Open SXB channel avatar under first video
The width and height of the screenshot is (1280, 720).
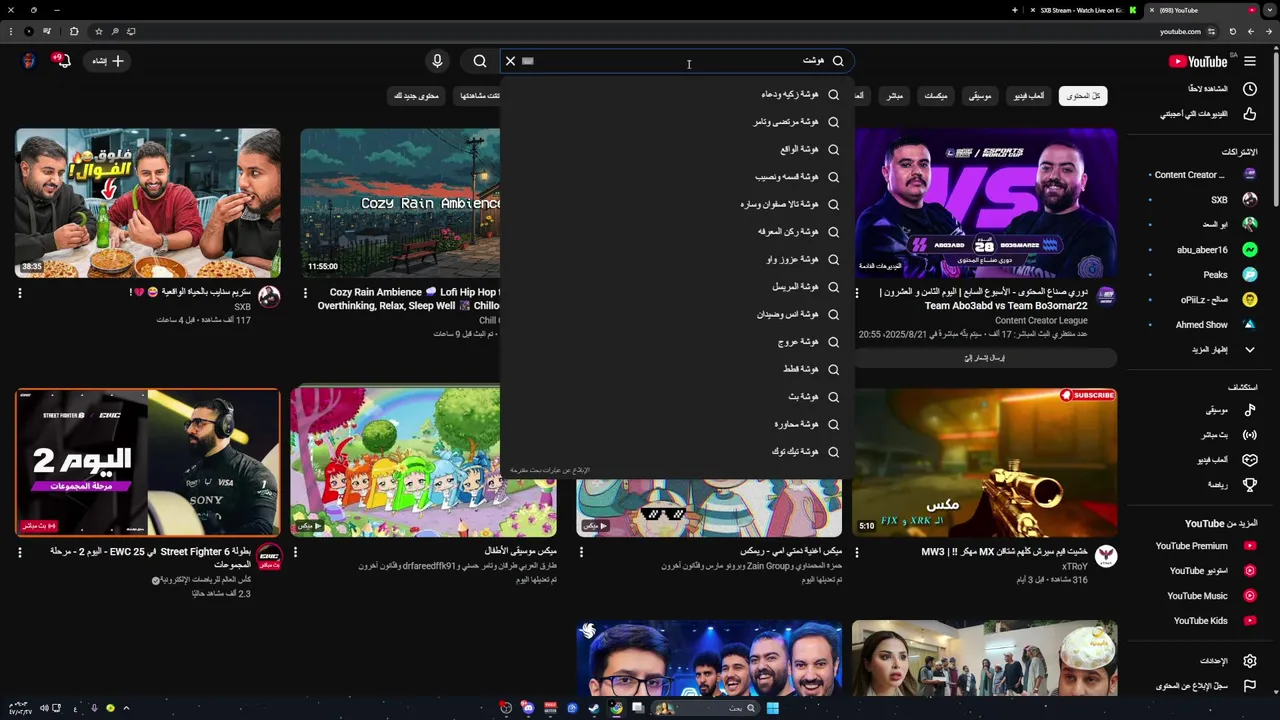point(269,297)
